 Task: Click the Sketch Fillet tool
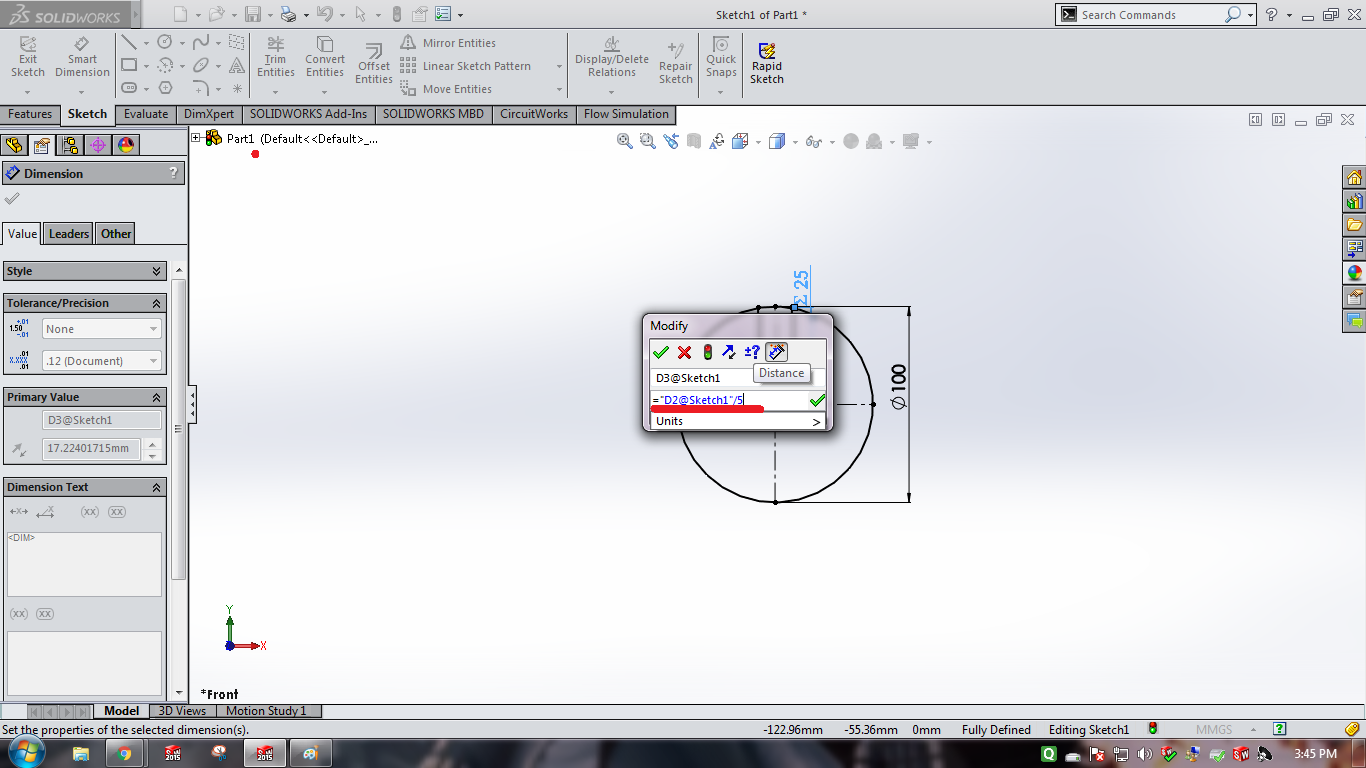click(x=201, y=88)
